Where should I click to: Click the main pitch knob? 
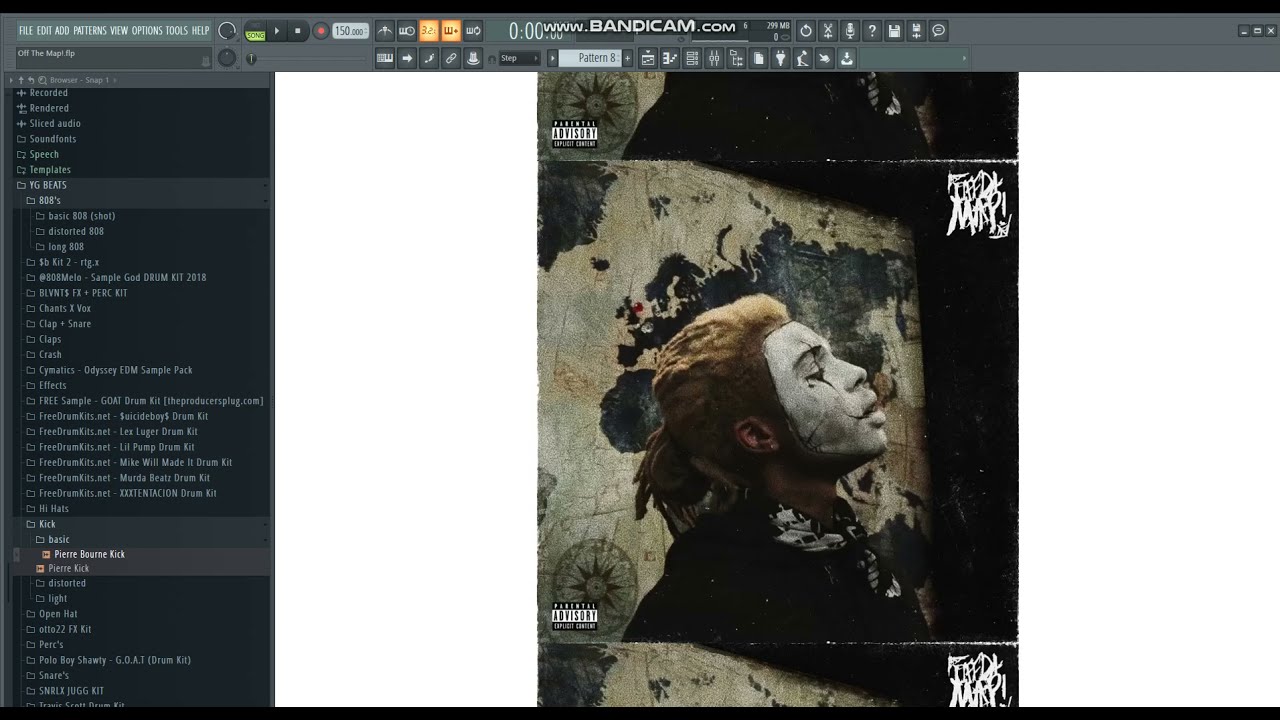pos(227,58)
